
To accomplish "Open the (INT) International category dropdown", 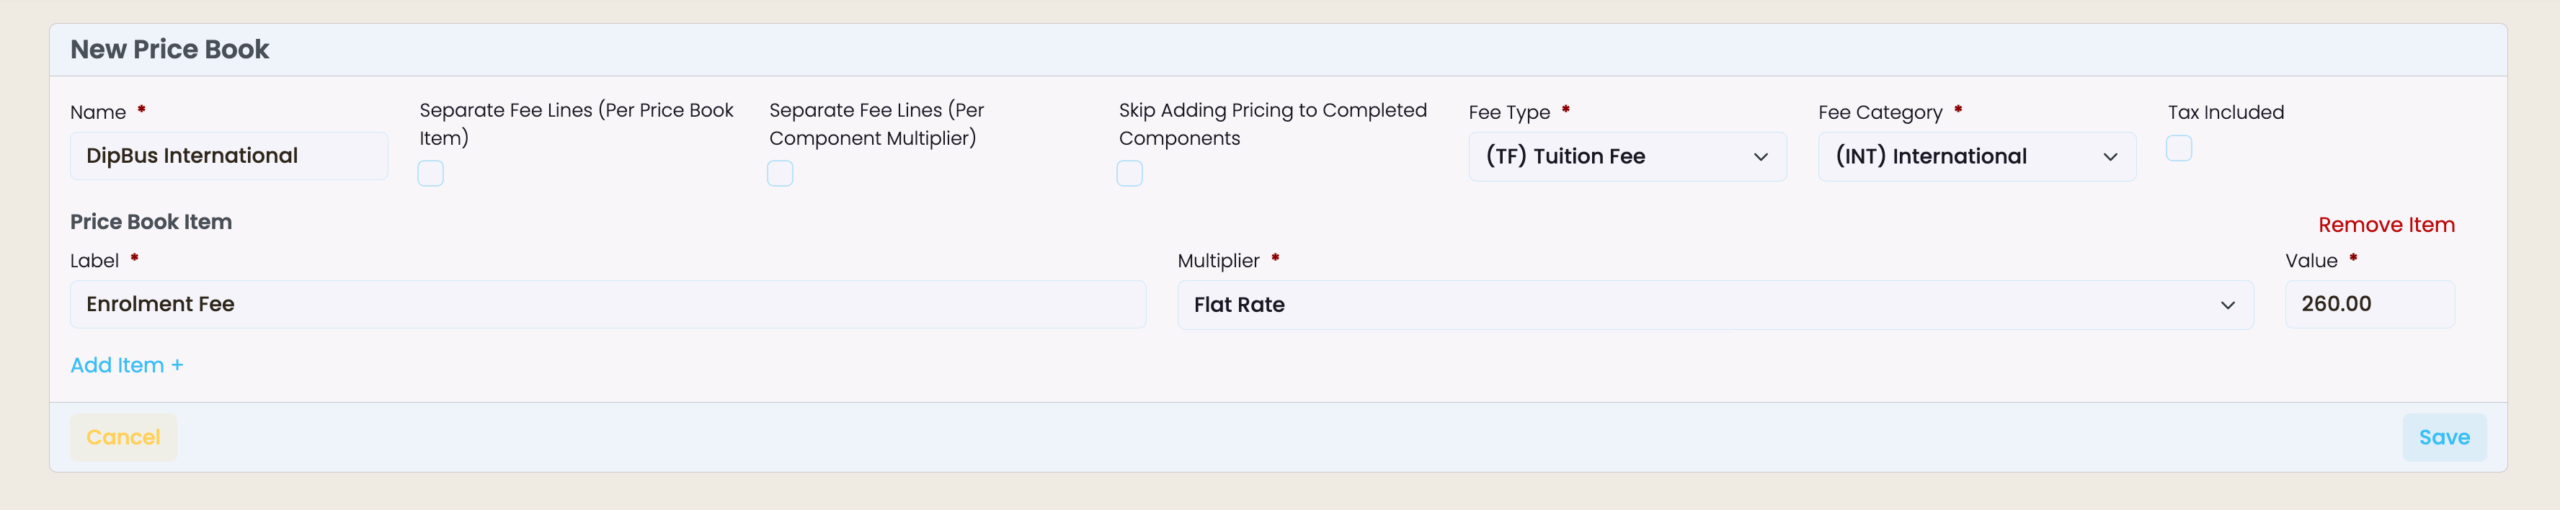I will (x=1977, y=157).
